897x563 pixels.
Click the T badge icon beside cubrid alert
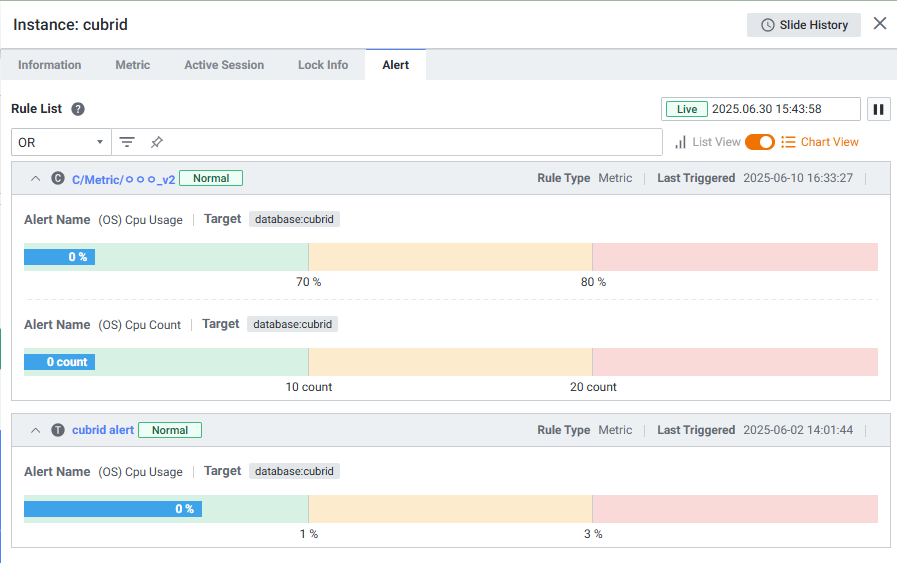pyautogui.click(x=58, y=430)
